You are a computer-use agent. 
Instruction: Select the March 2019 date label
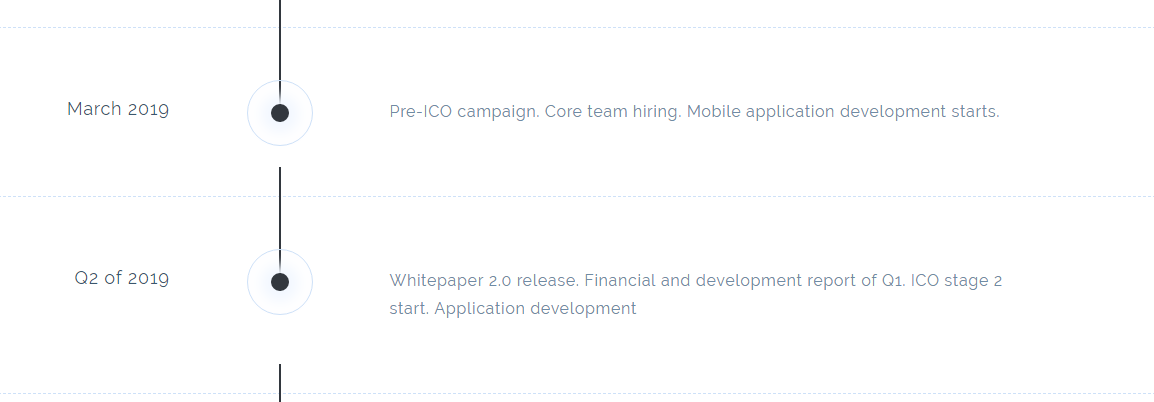click(x=118, y=109)
